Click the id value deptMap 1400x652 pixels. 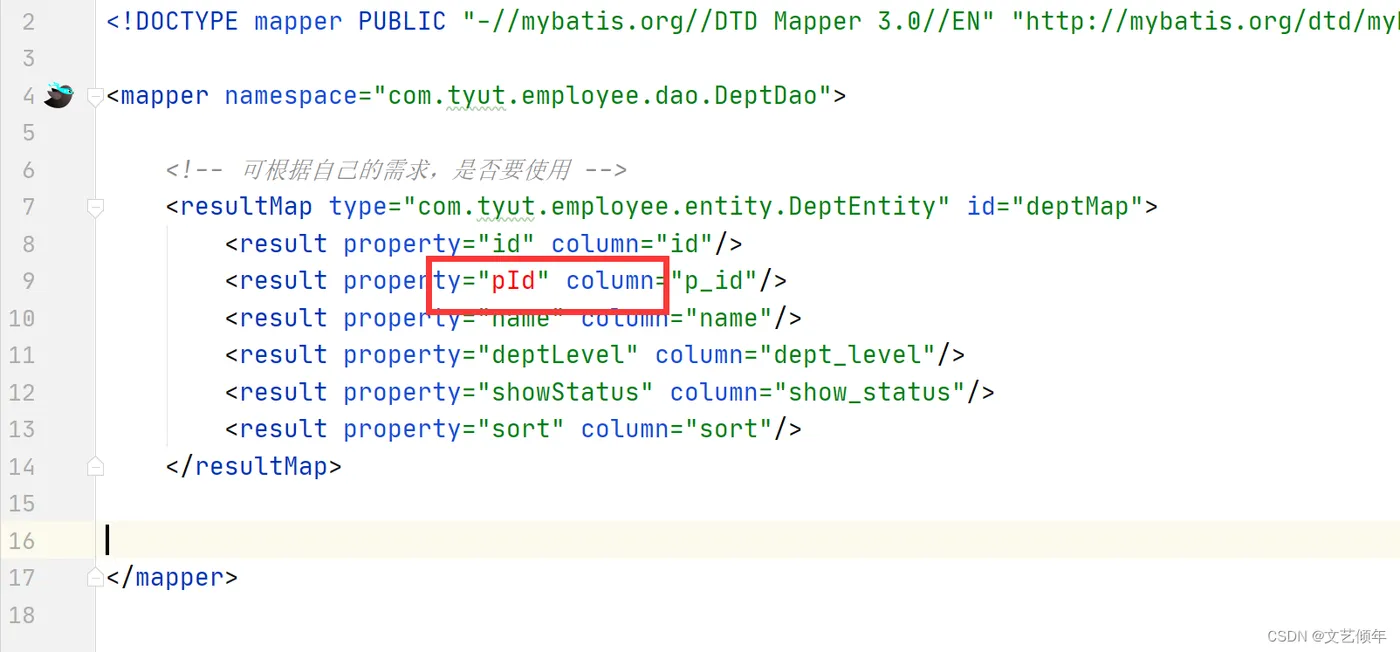(x=1077, y=207)
